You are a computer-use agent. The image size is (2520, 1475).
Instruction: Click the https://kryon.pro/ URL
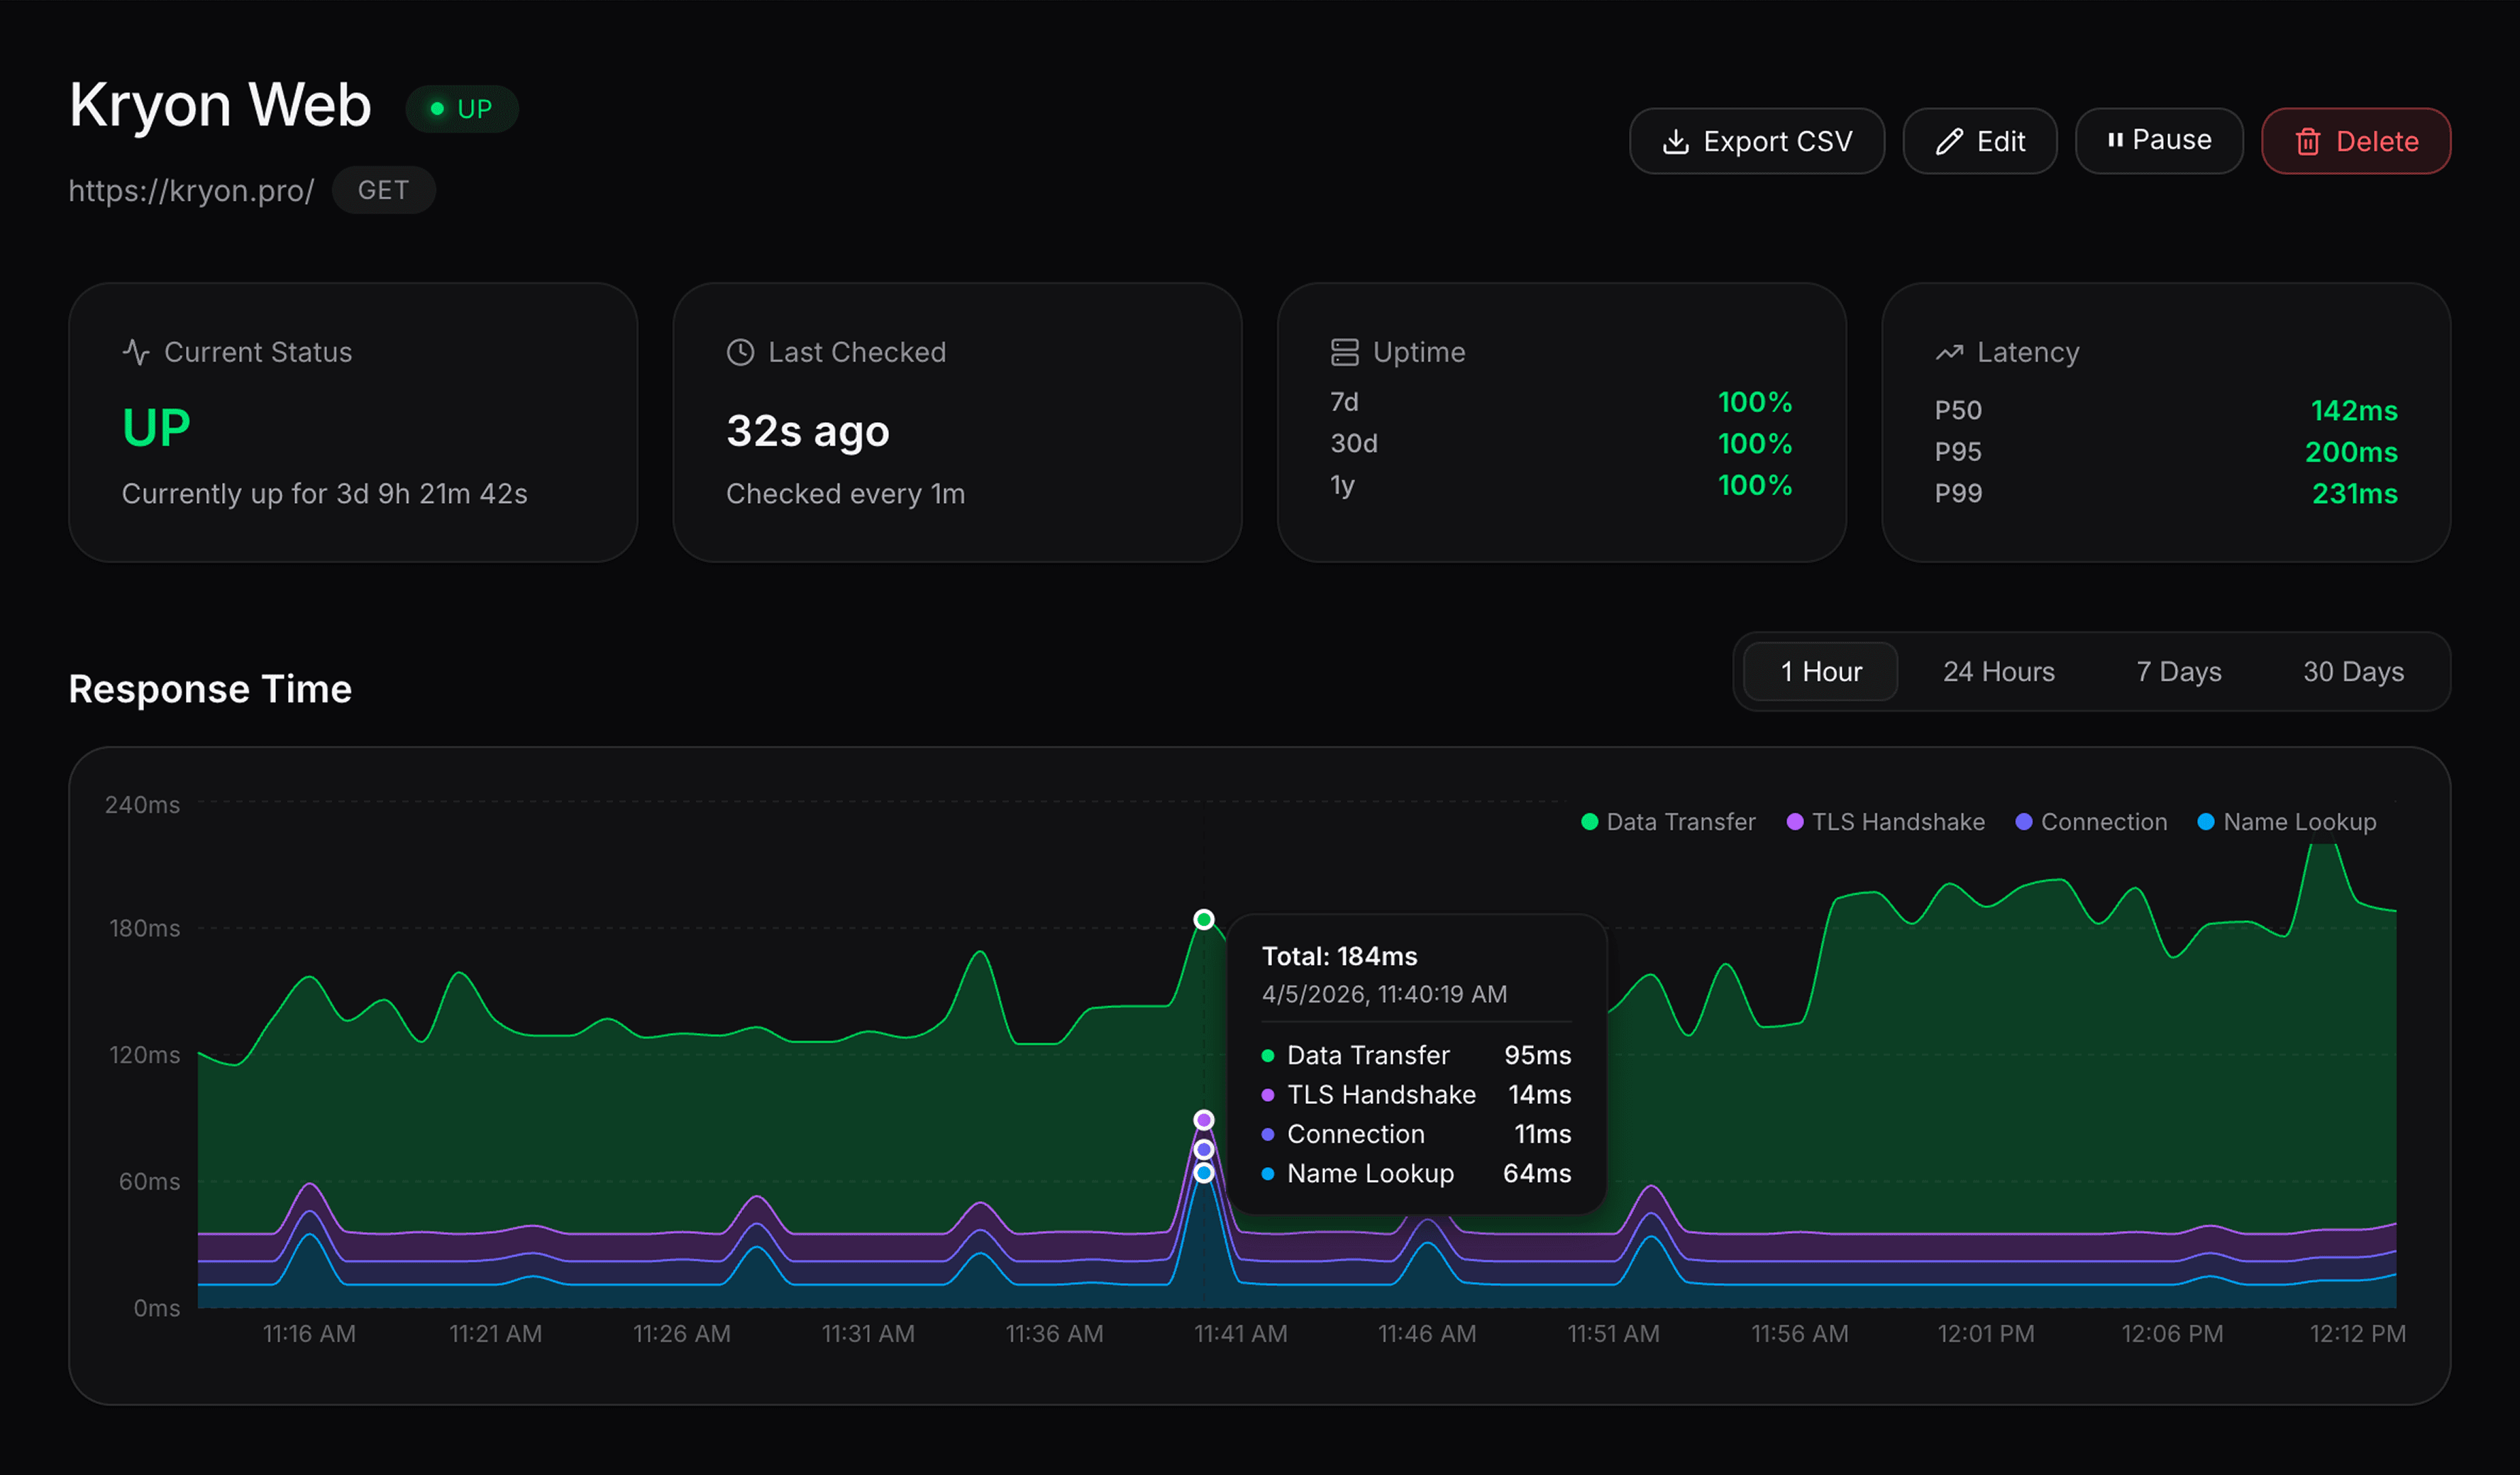[191, 190]
